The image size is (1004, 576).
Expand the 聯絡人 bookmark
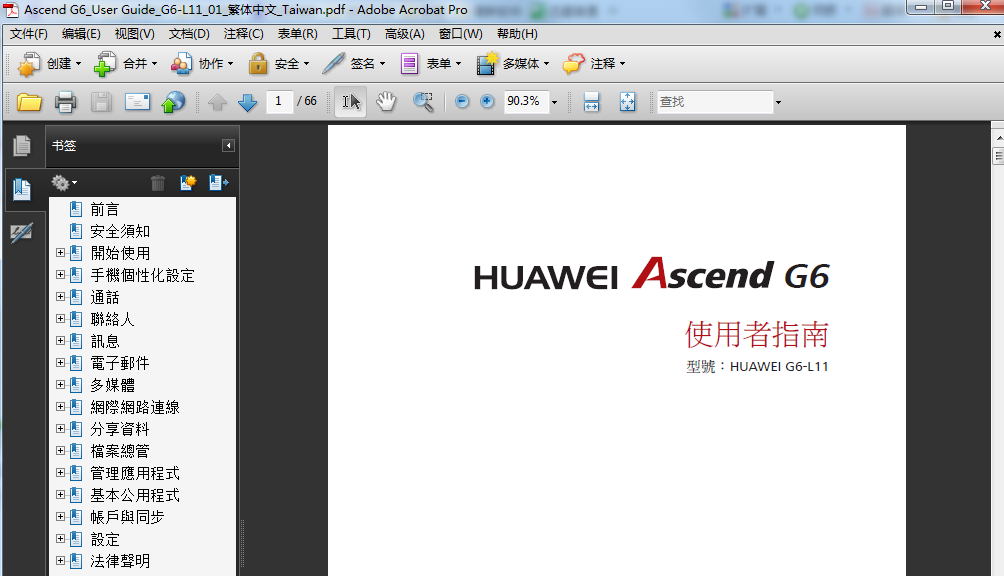(60, 319)
